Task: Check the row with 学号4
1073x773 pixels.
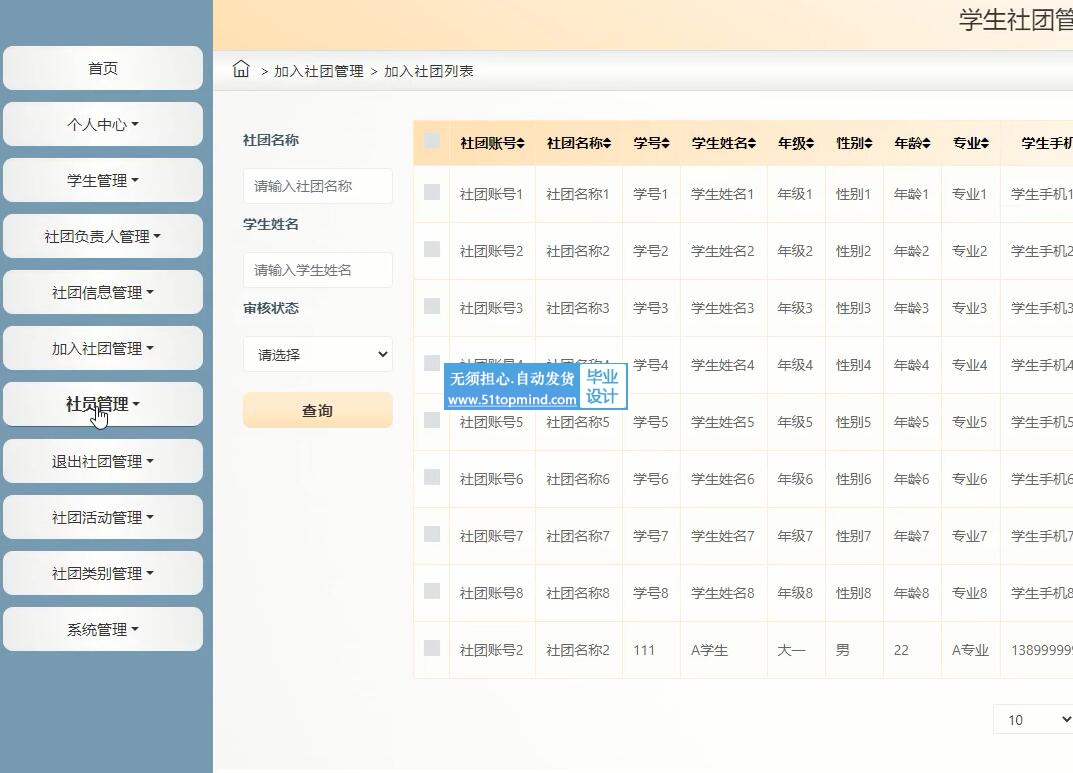Action: [x=432, y=363]
